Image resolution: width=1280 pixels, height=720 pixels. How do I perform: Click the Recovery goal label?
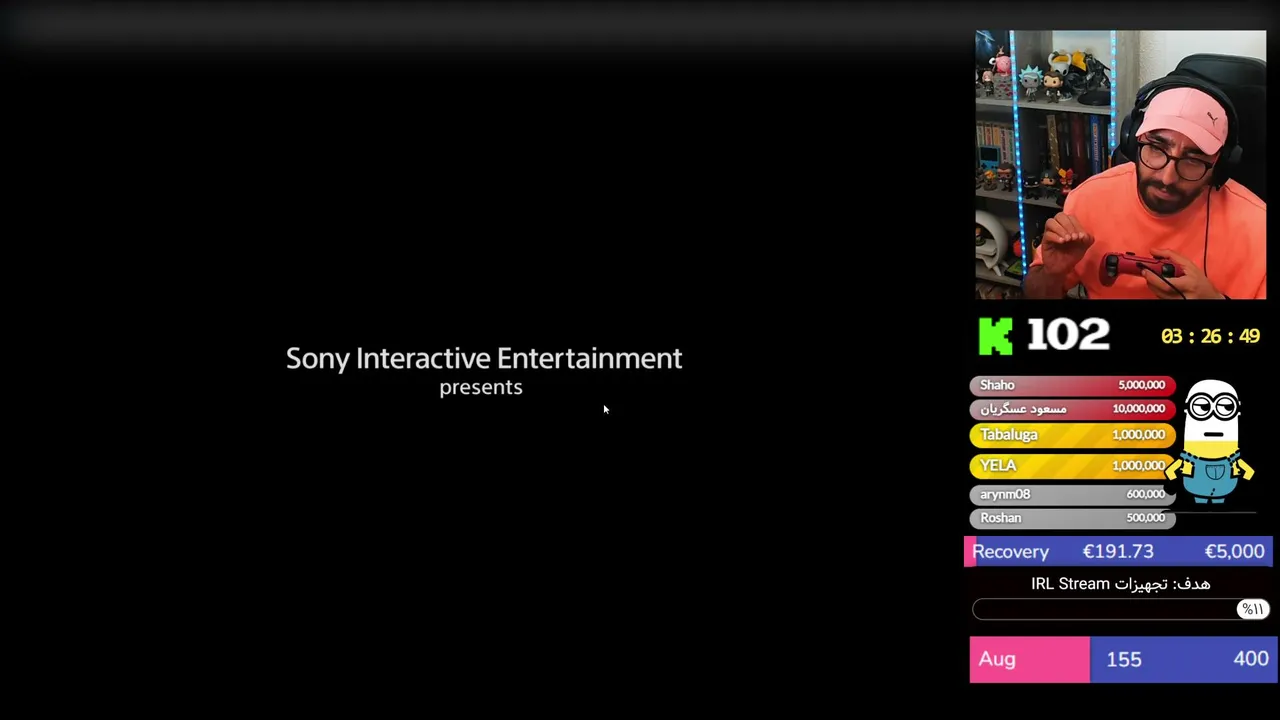click(x=1010, y=552)
